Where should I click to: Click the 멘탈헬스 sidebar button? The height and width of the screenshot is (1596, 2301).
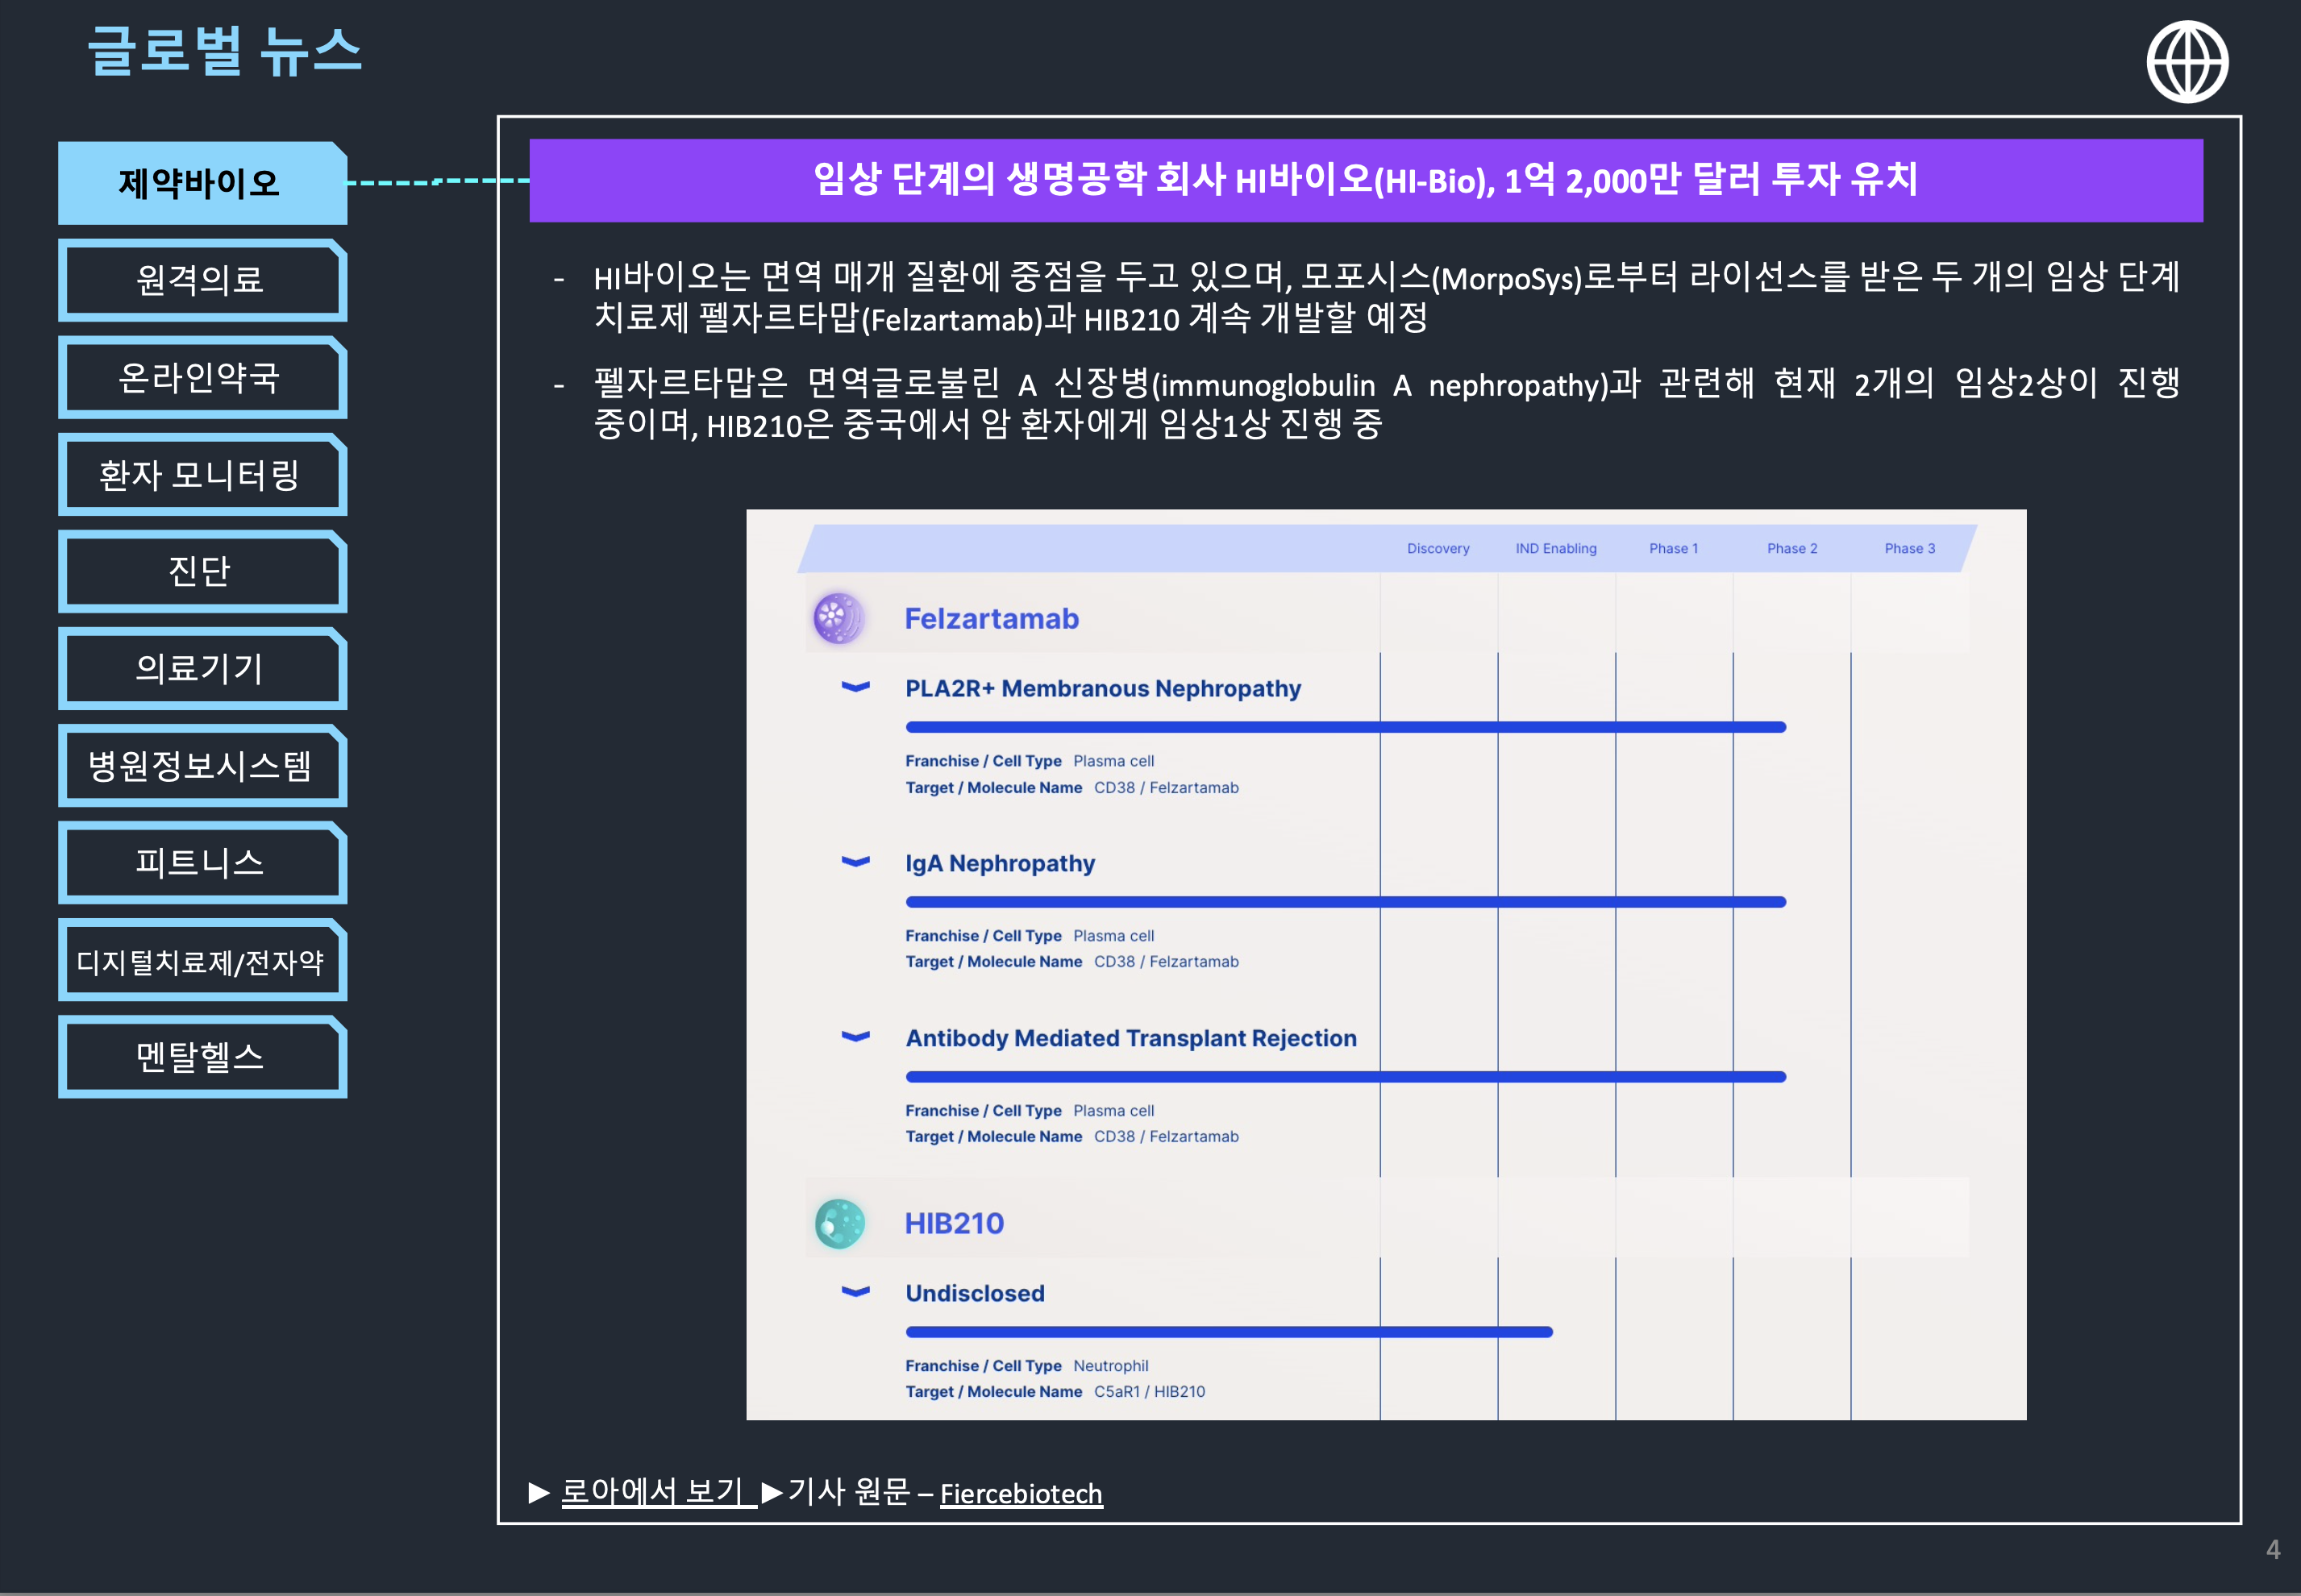tap(202, 1057)
